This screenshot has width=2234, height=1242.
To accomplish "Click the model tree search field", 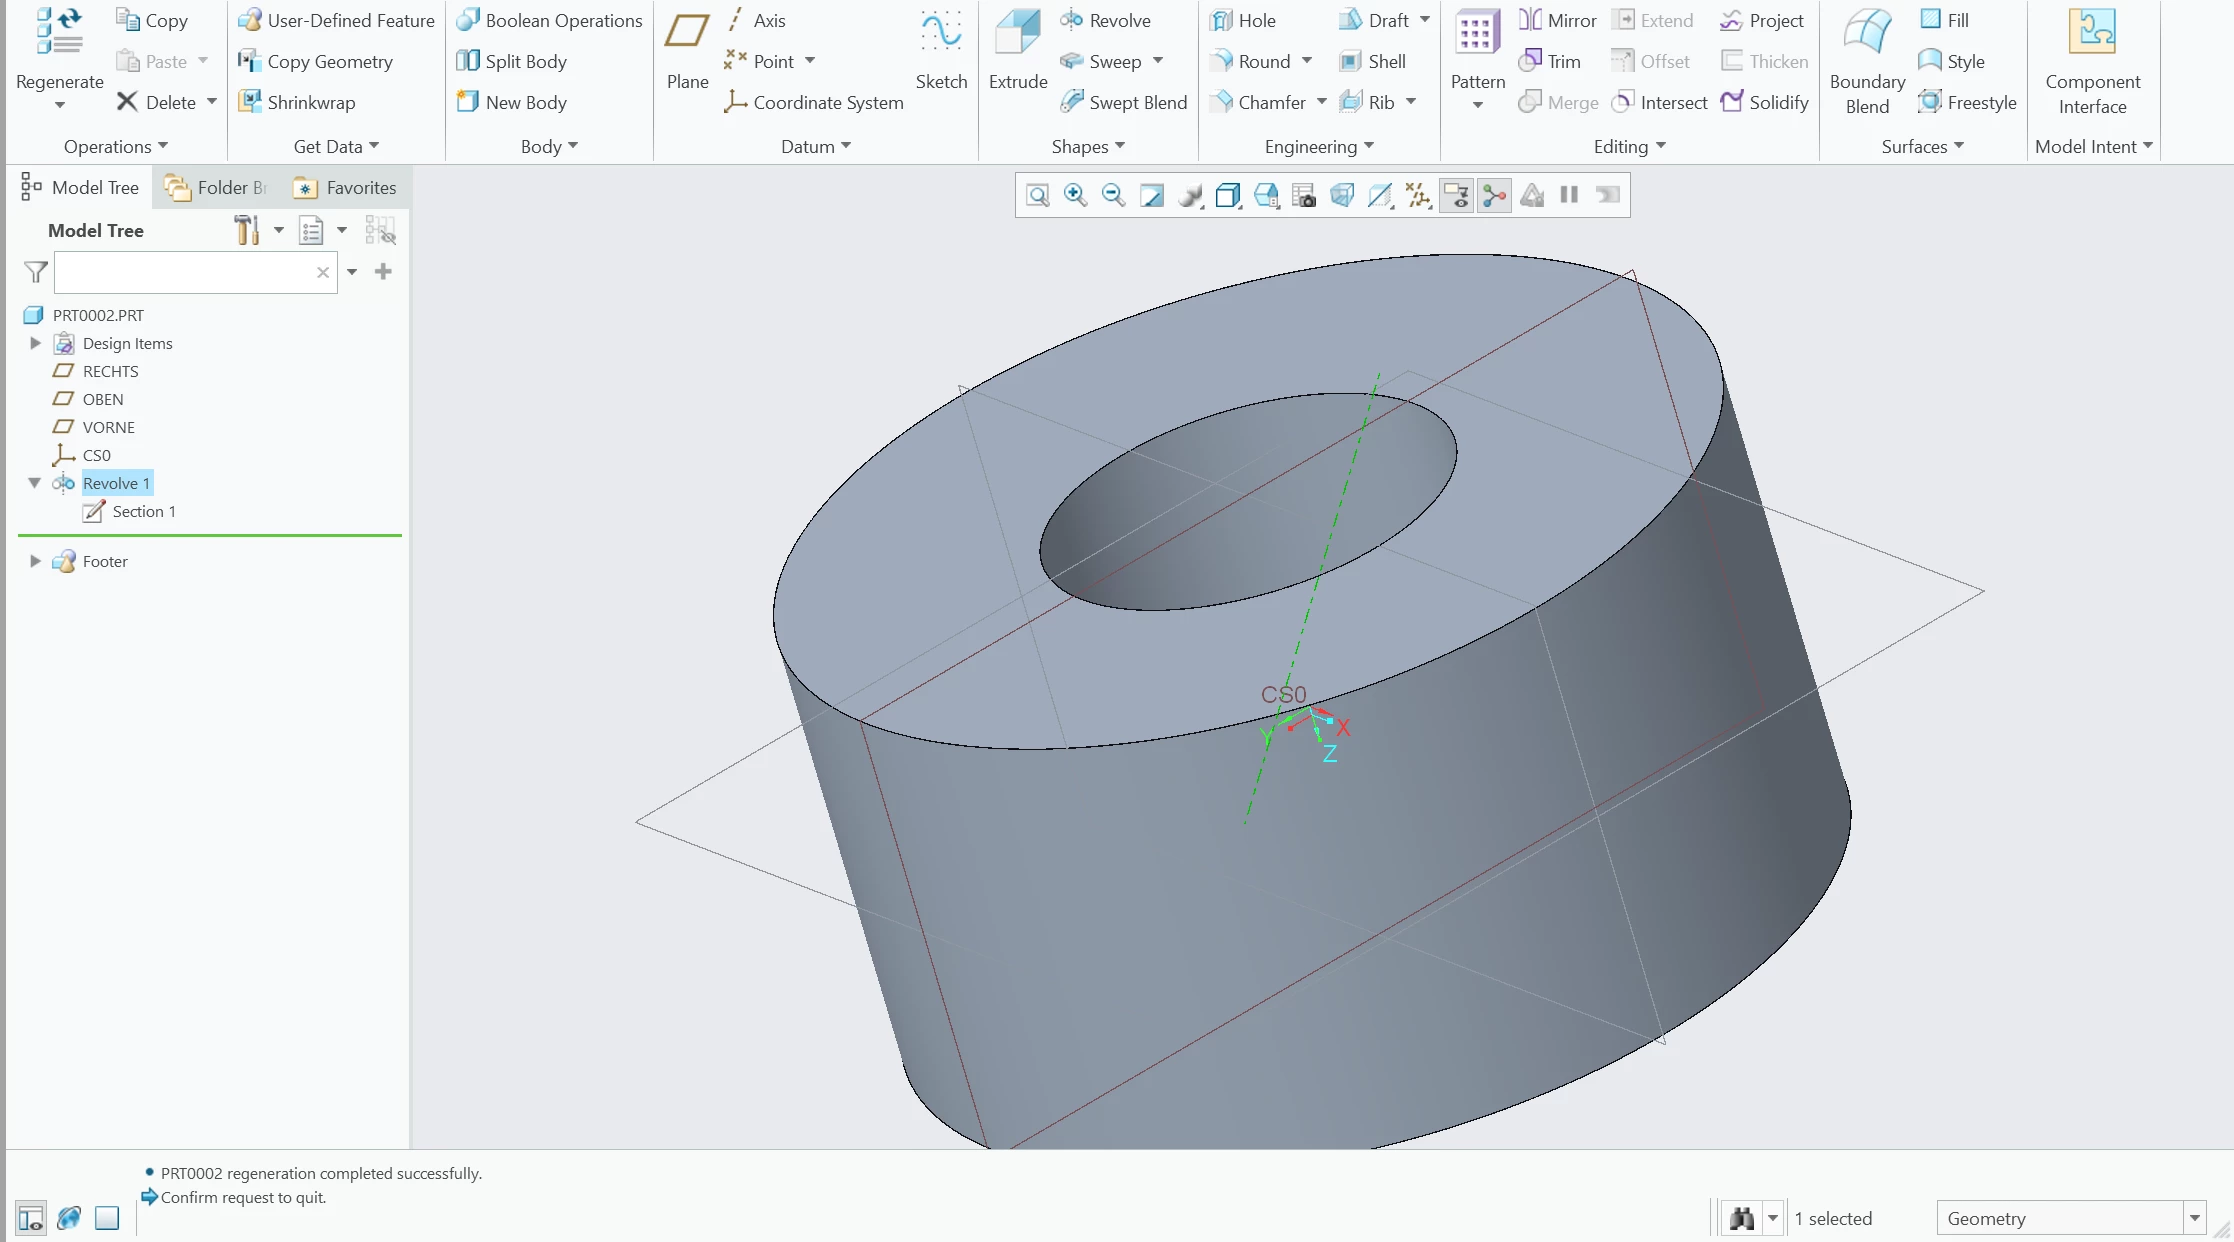I will click(185, 272).
